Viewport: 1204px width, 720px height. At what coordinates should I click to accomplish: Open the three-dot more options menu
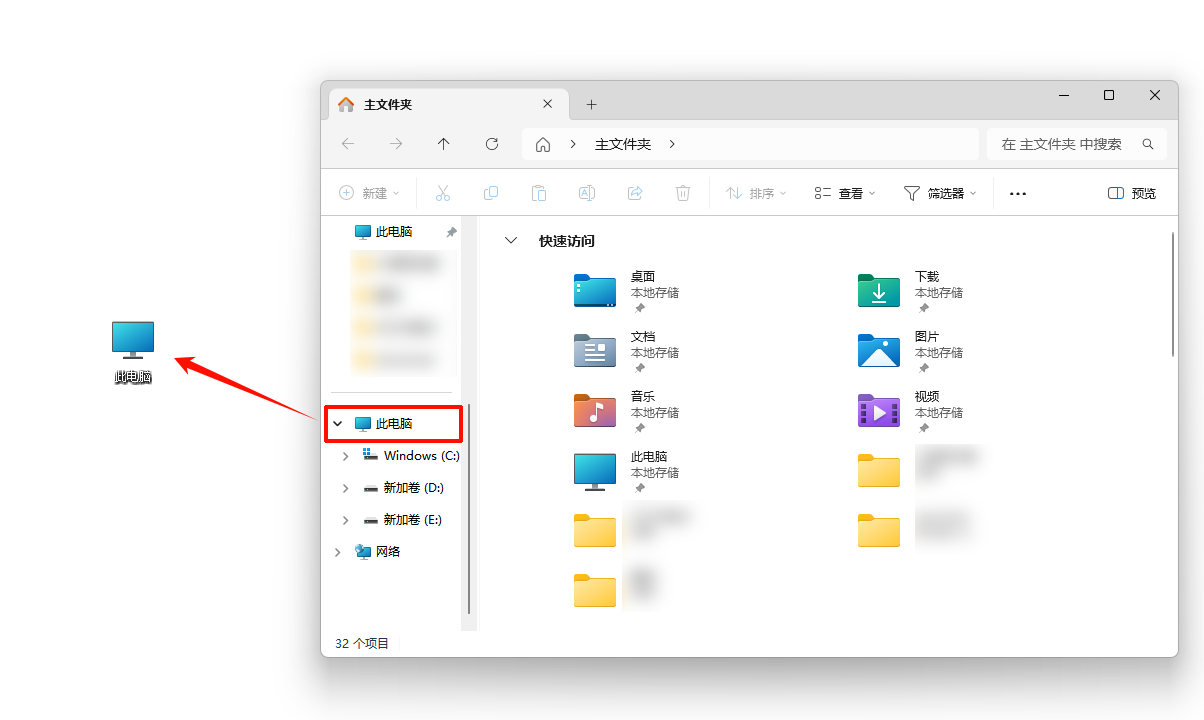coord(1018,194)
